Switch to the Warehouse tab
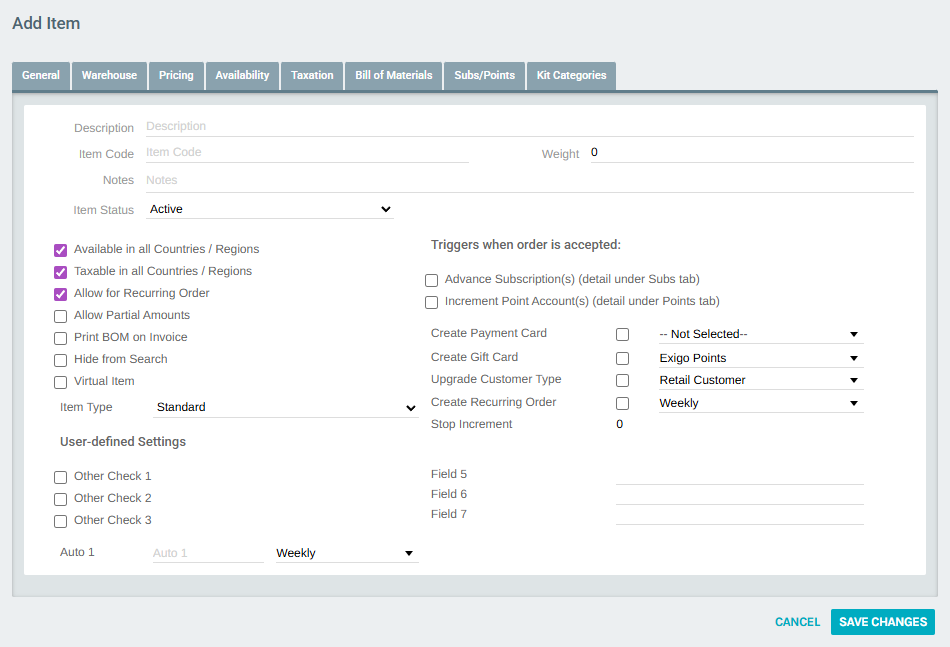950x647 pixels. pos(109,76)
